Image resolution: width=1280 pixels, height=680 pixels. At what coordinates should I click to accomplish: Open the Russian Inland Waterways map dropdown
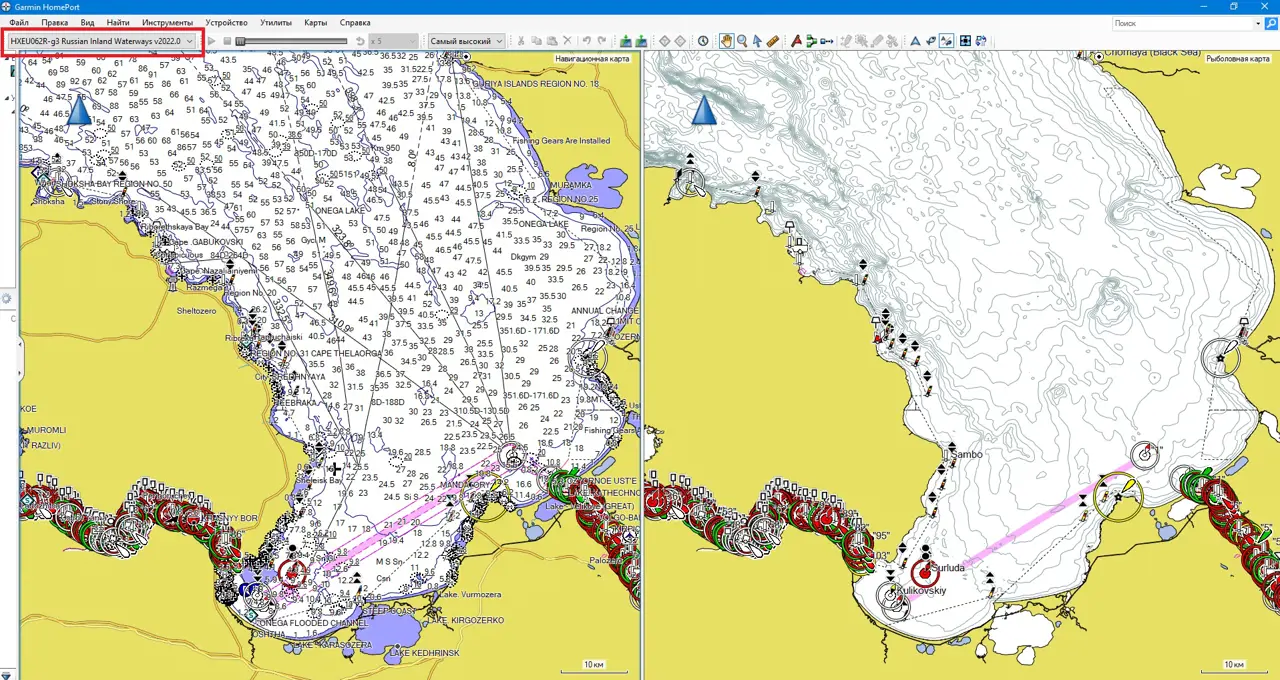tap(101, 41)
